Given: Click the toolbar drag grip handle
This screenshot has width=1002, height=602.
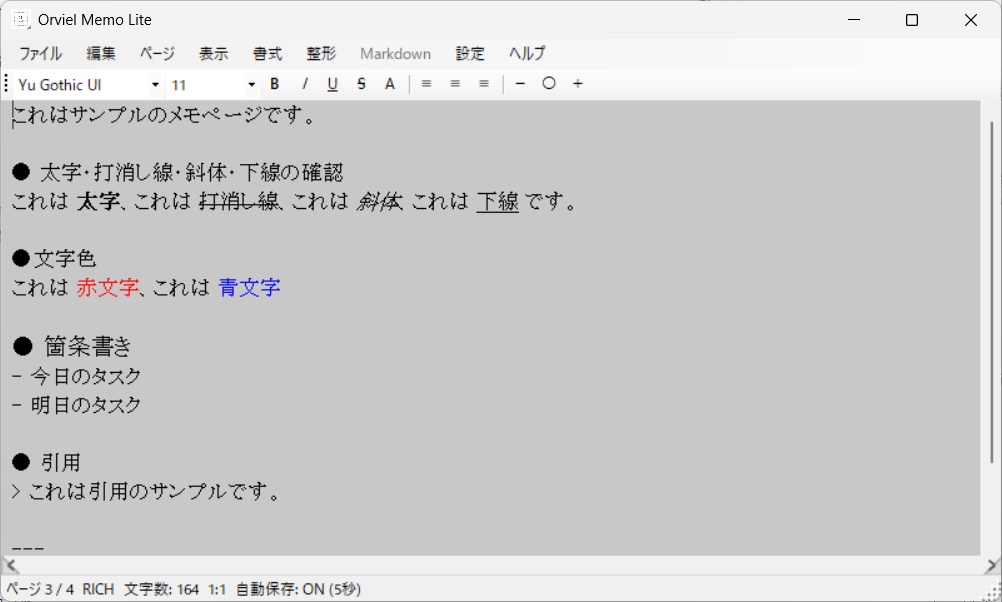Looking at the screenshot, I should (6, 84).
